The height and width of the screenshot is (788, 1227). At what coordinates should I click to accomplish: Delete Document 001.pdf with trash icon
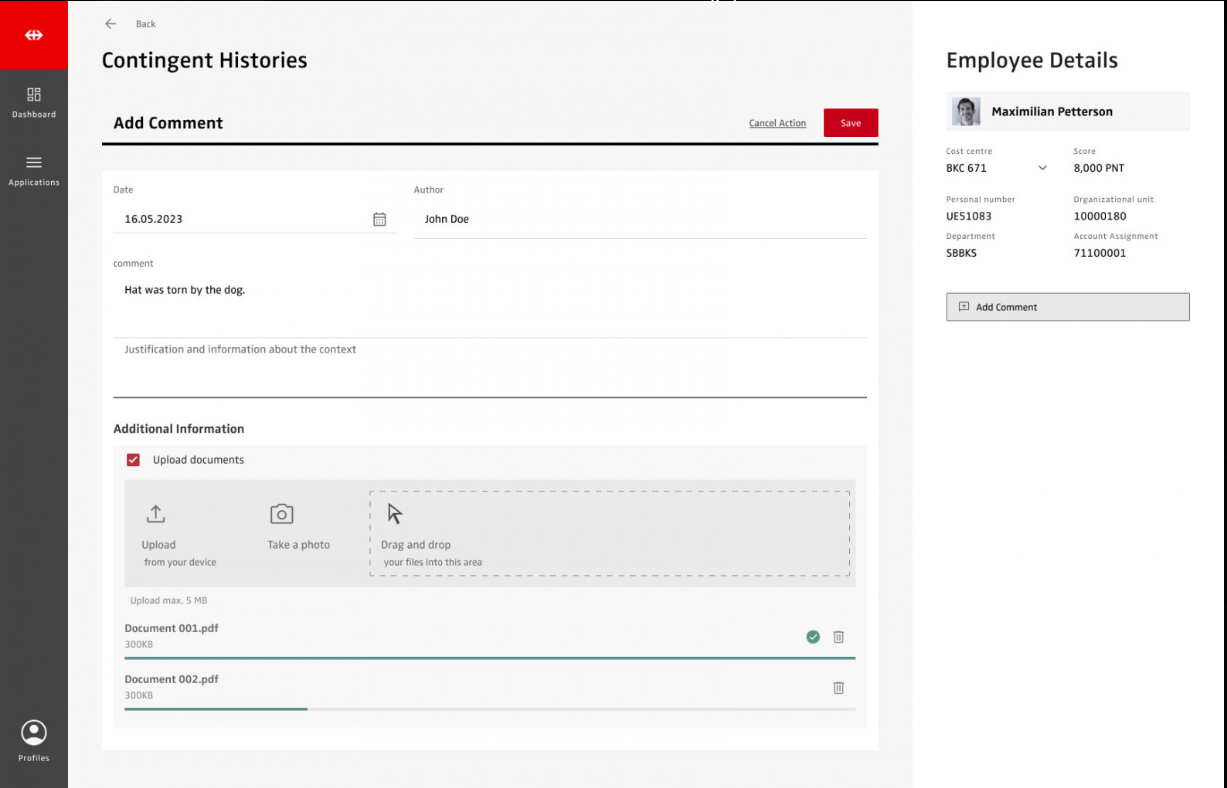[838, 637]
